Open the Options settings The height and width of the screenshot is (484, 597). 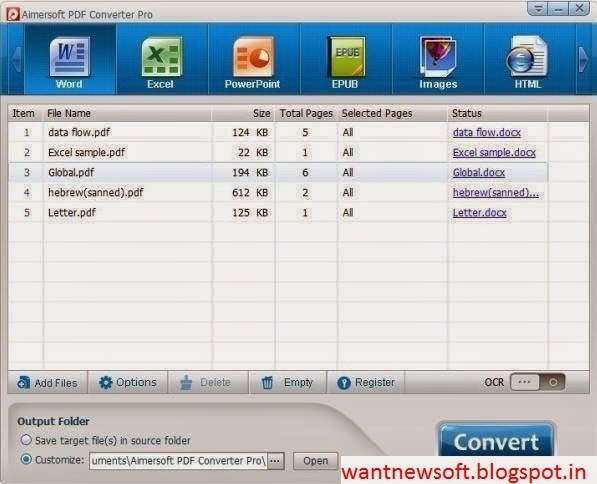pyautogui.click(x=128, y=382)
